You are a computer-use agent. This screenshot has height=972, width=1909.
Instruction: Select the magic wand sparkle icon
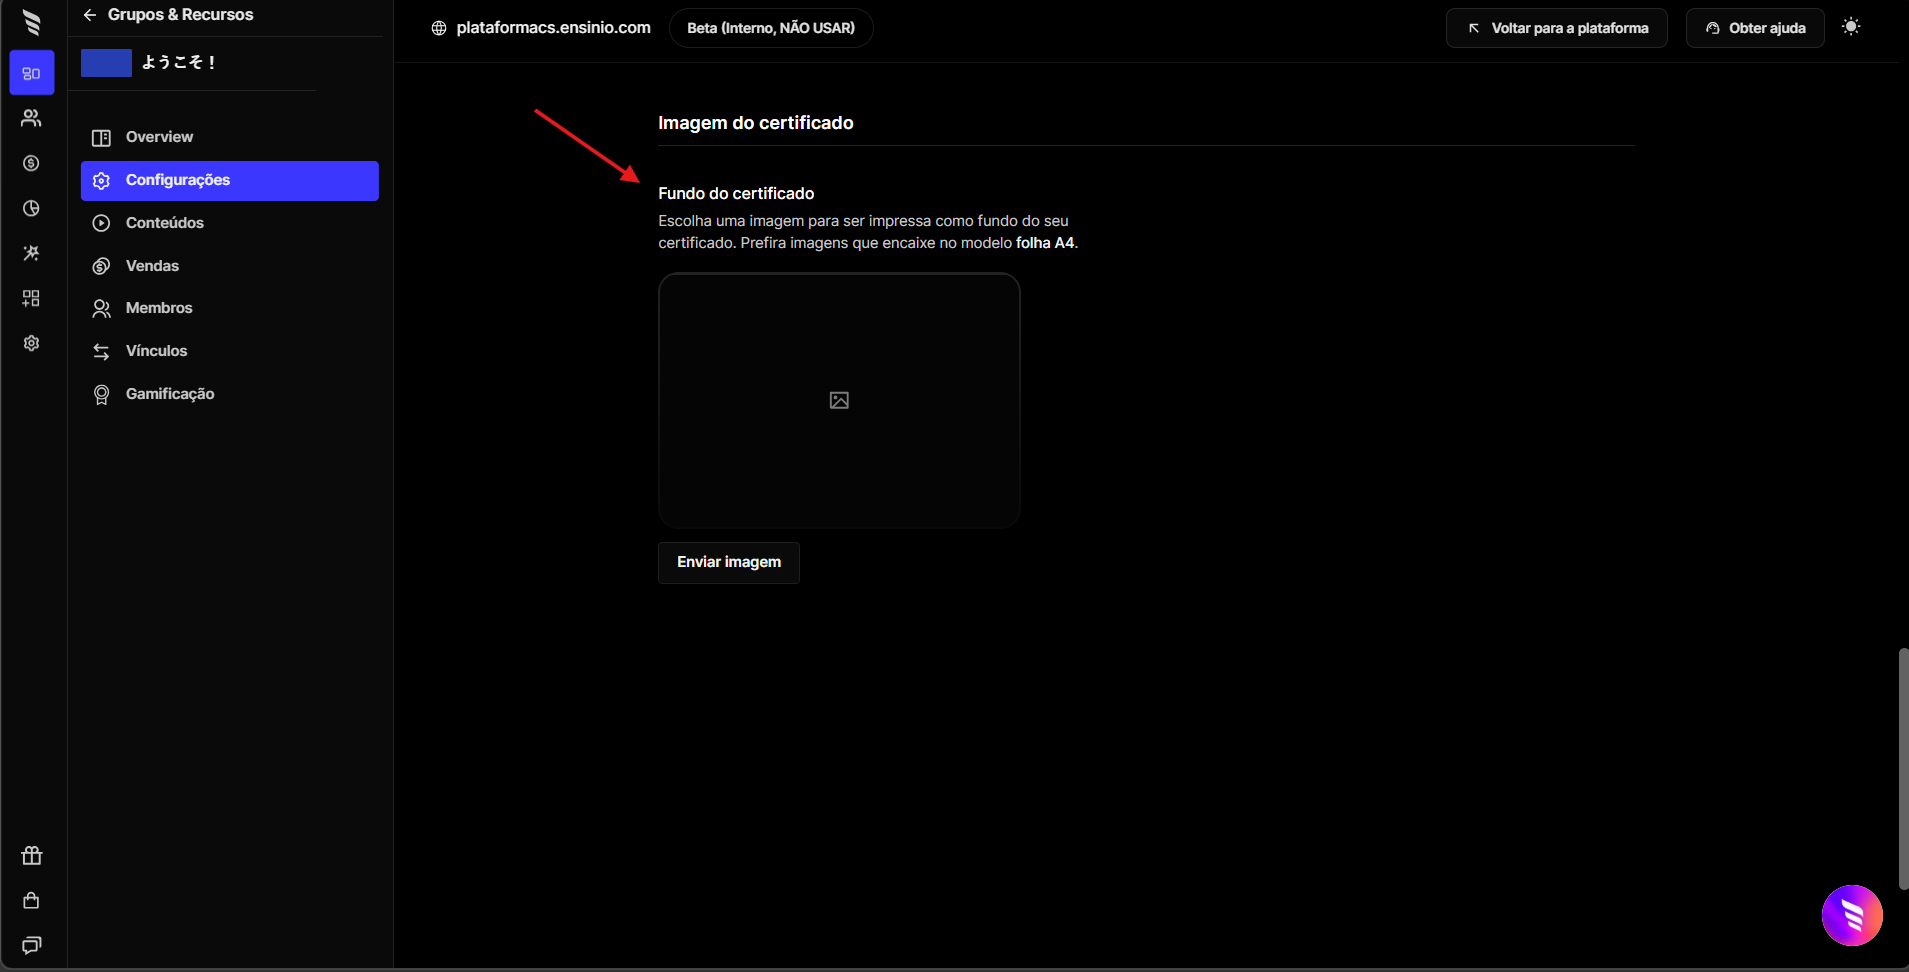pos(31,253)
